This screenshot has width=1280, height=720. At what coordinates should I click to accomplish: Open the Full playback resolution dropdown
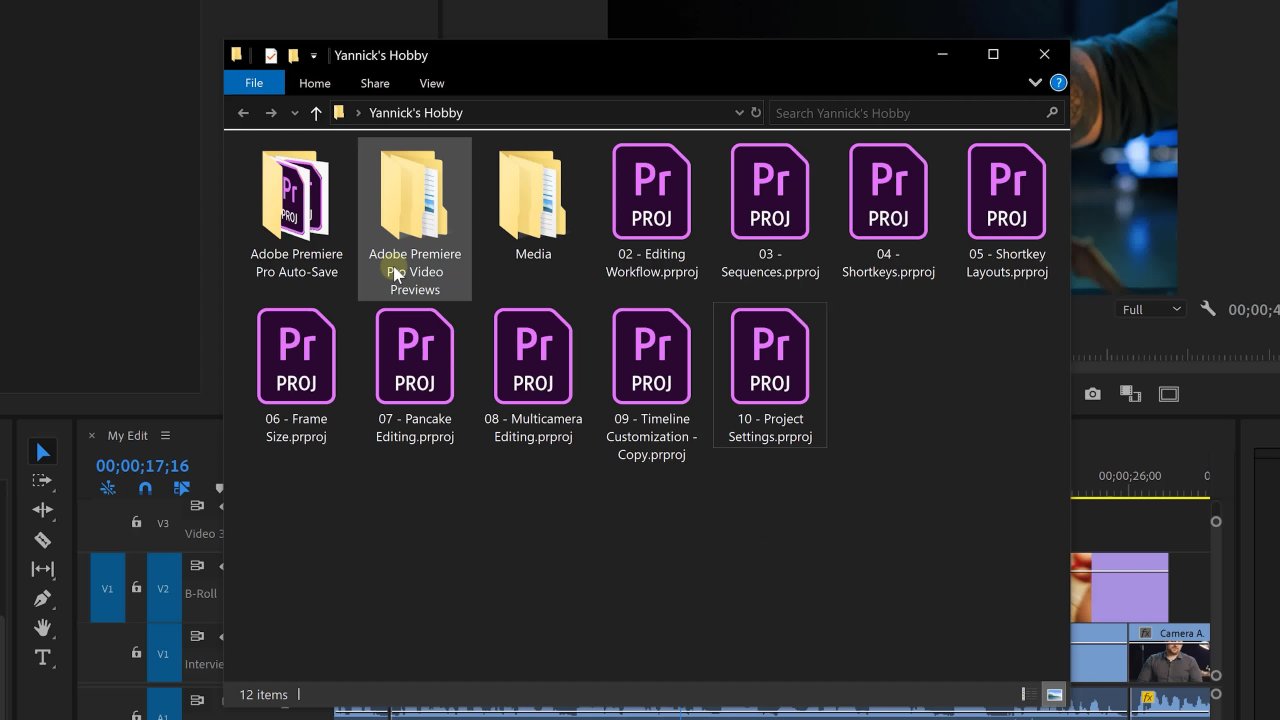tap(1151, 310)
